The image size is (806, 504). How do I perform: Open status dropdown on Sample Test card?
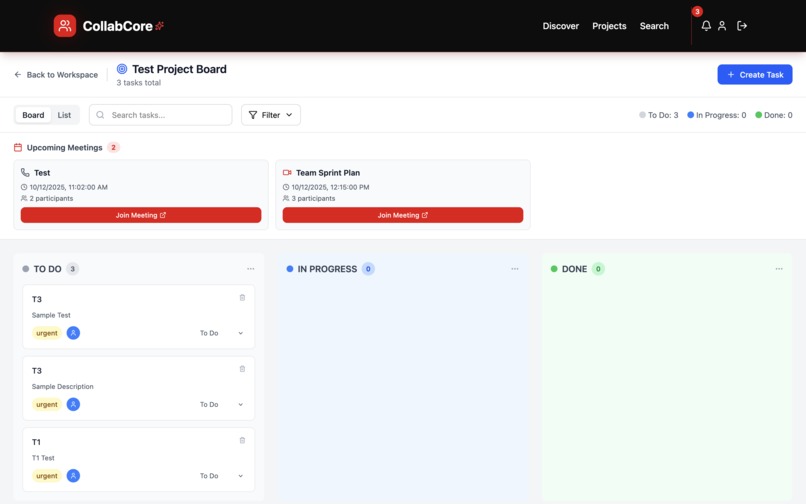point(222,333)
